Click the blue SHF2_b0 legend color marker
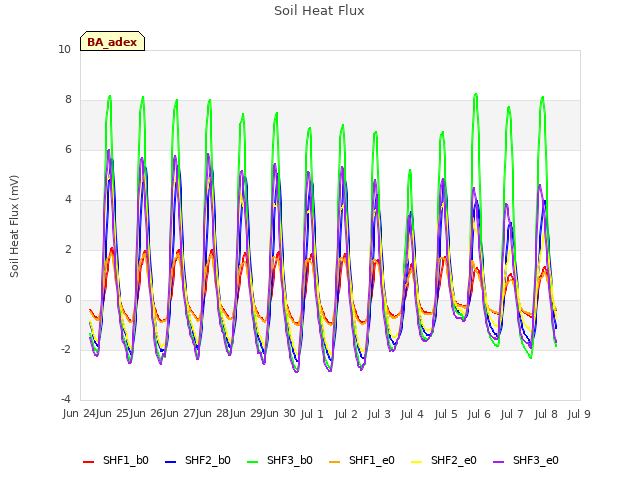The image size is (640, 480). tap(171, 462)
